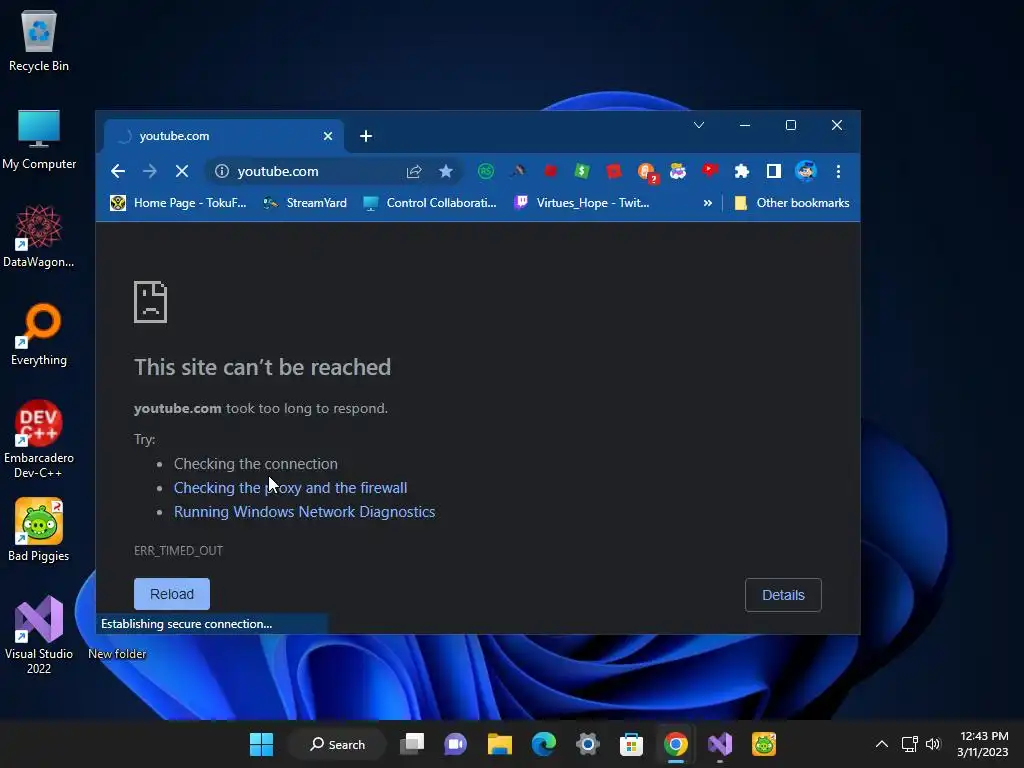Select the My Computer desktop icon

(x=39, y=139)
